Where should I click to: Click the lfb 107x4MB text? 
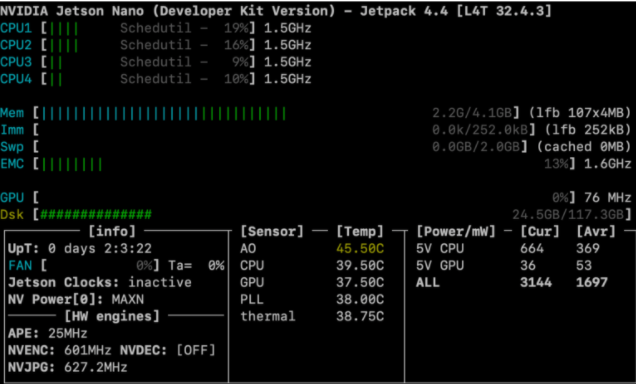coord(580,113)
